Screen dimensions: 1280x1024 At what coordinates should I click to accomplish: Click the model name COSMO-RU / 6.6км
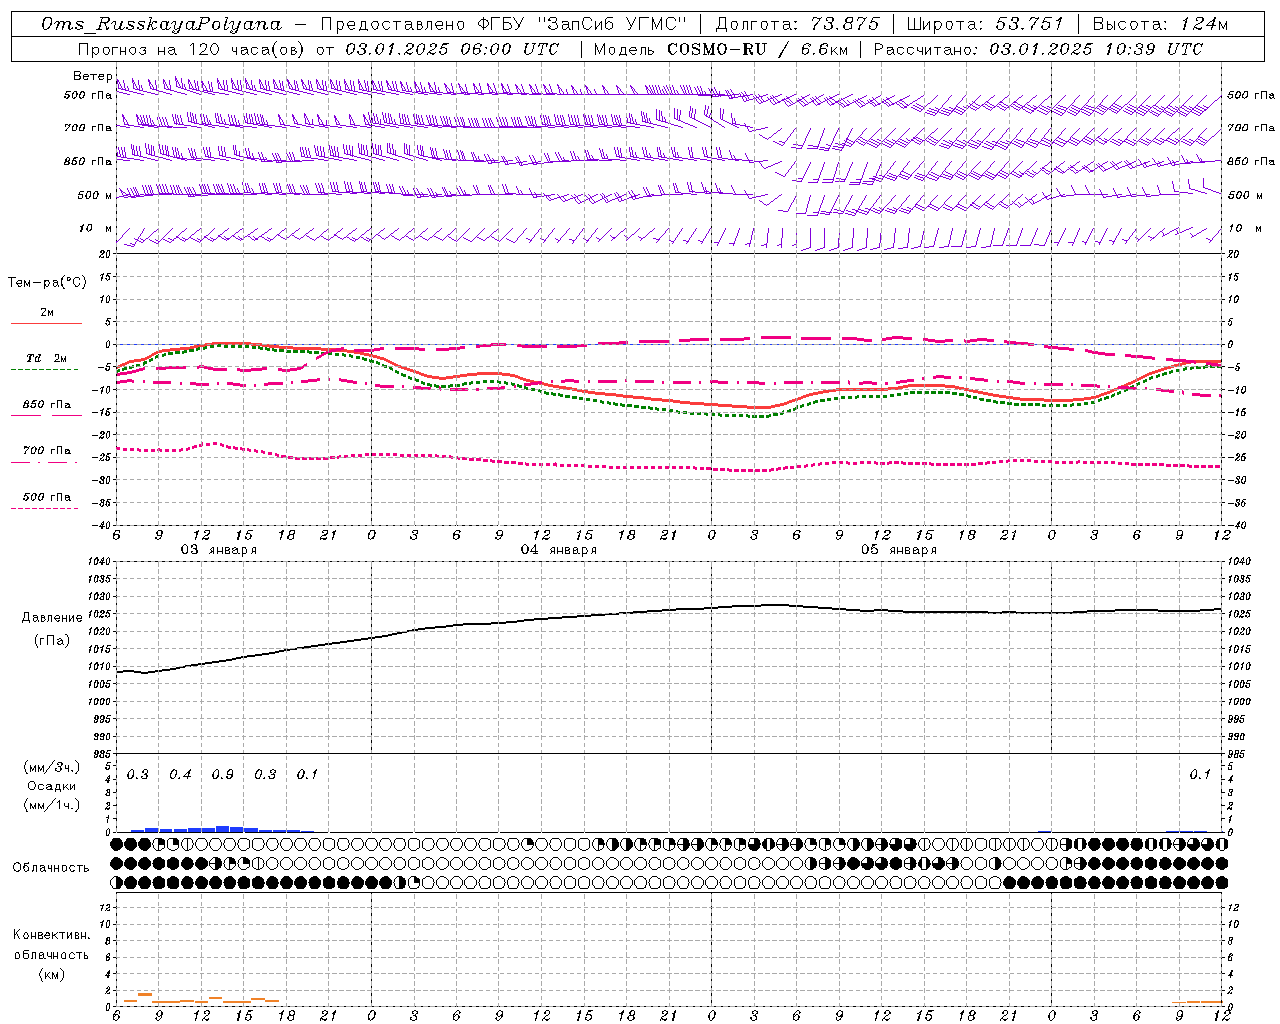(757, 49)
